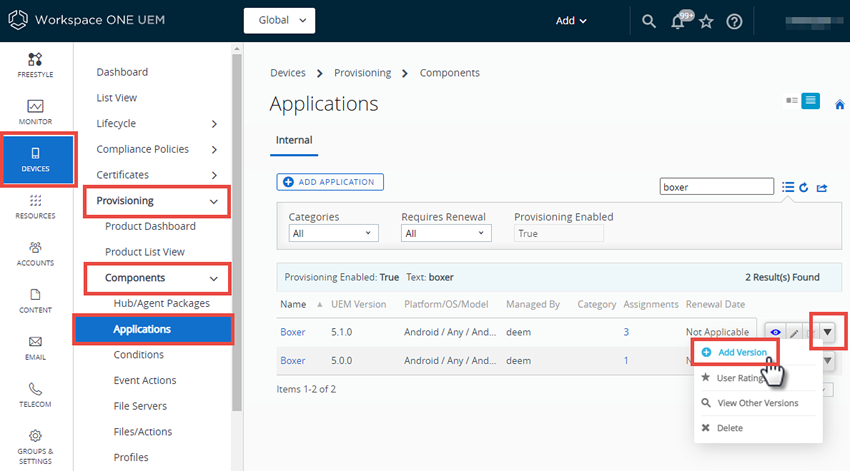
Task: Go to home via house icon
Action: pyautogui.click(x=839, y=105)
